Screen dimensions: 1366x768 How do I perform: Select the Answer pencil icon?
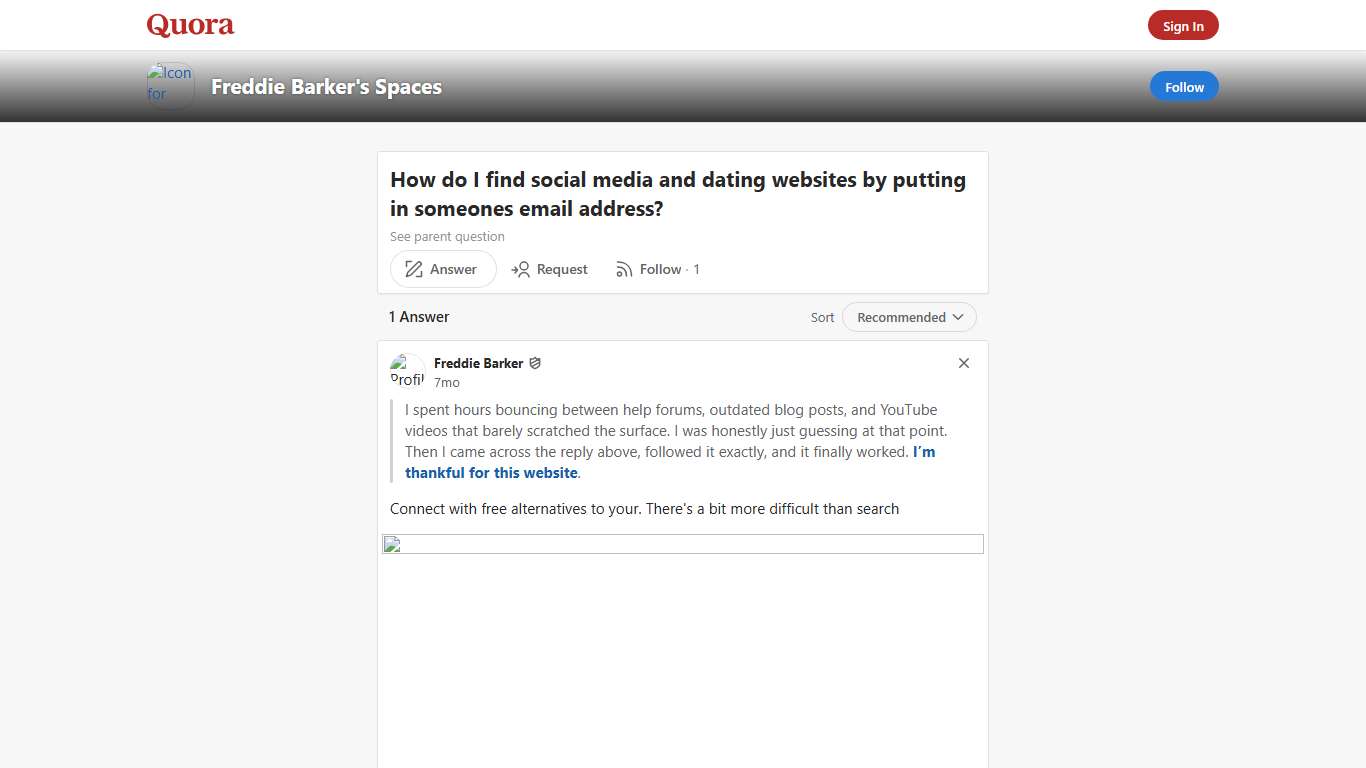[x=413, y=268]
